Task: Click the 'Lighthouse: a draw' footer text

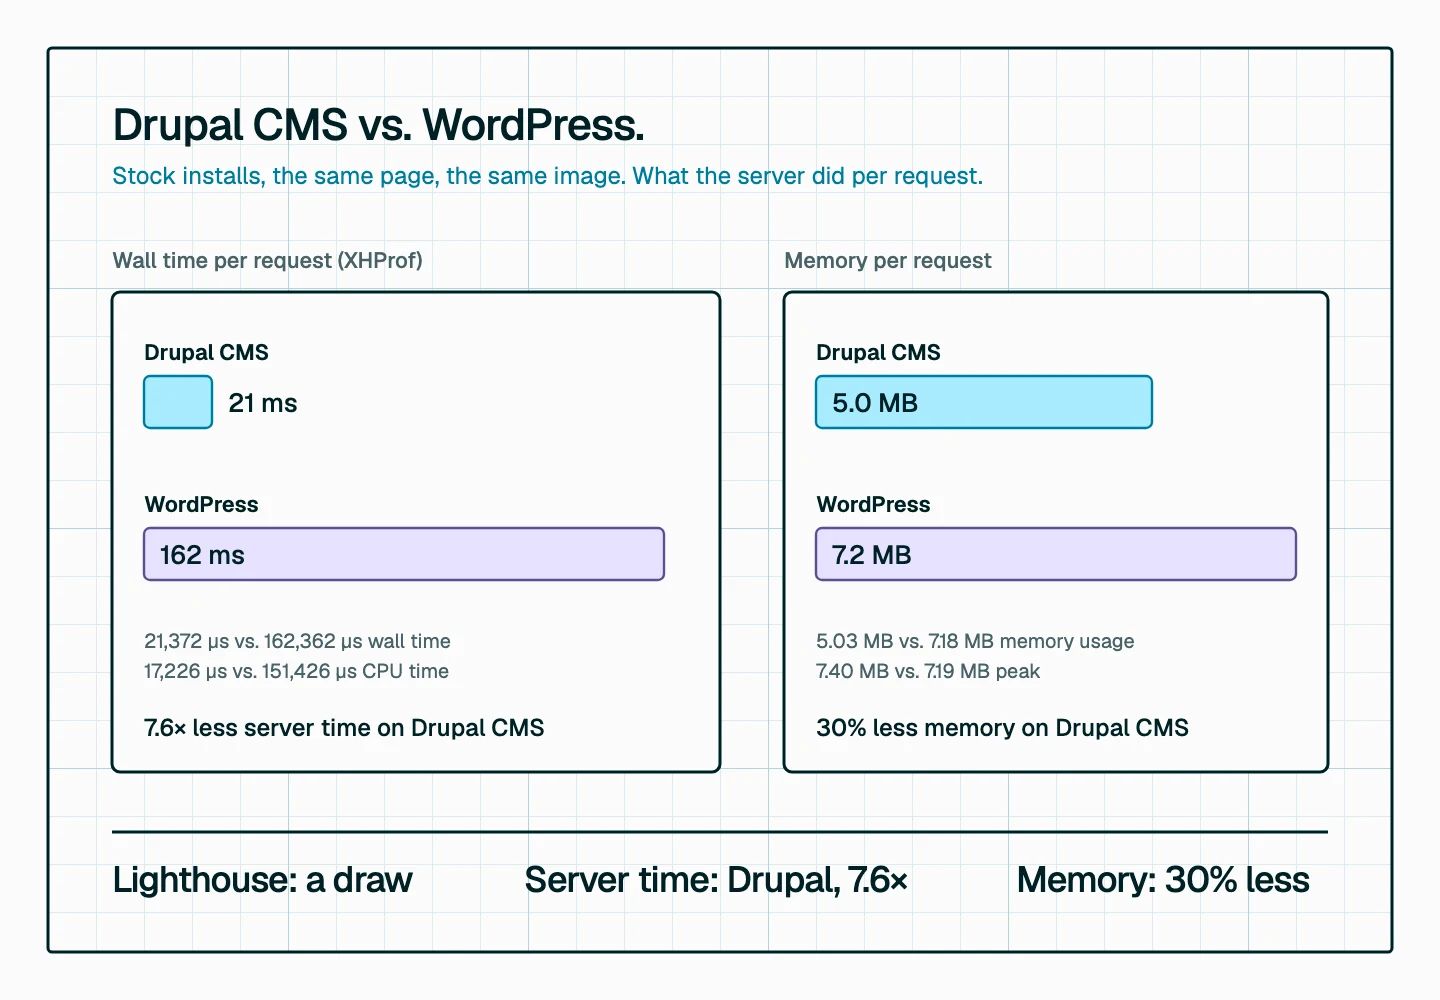Action: coord(262,880)
